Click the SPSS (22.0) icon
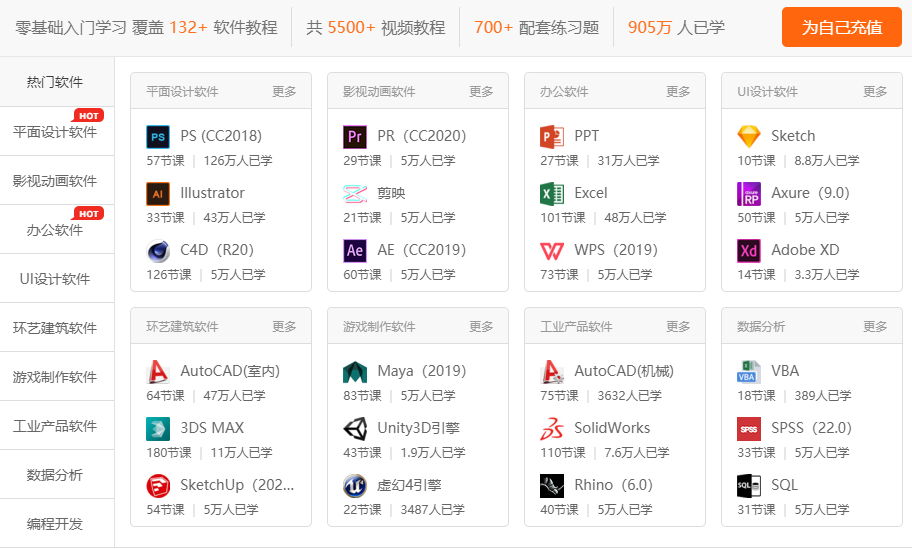This screenshot has width=912, height=549. 749,429
